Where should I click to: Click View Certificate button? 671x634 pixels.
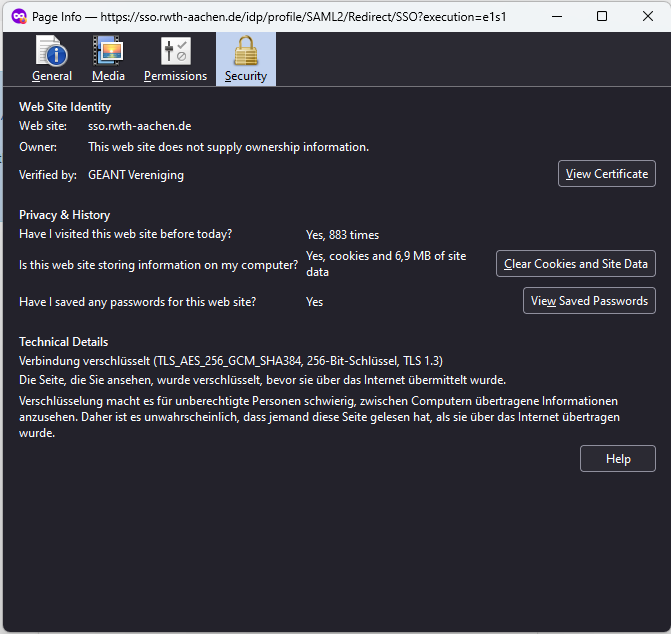pos(606,174)
